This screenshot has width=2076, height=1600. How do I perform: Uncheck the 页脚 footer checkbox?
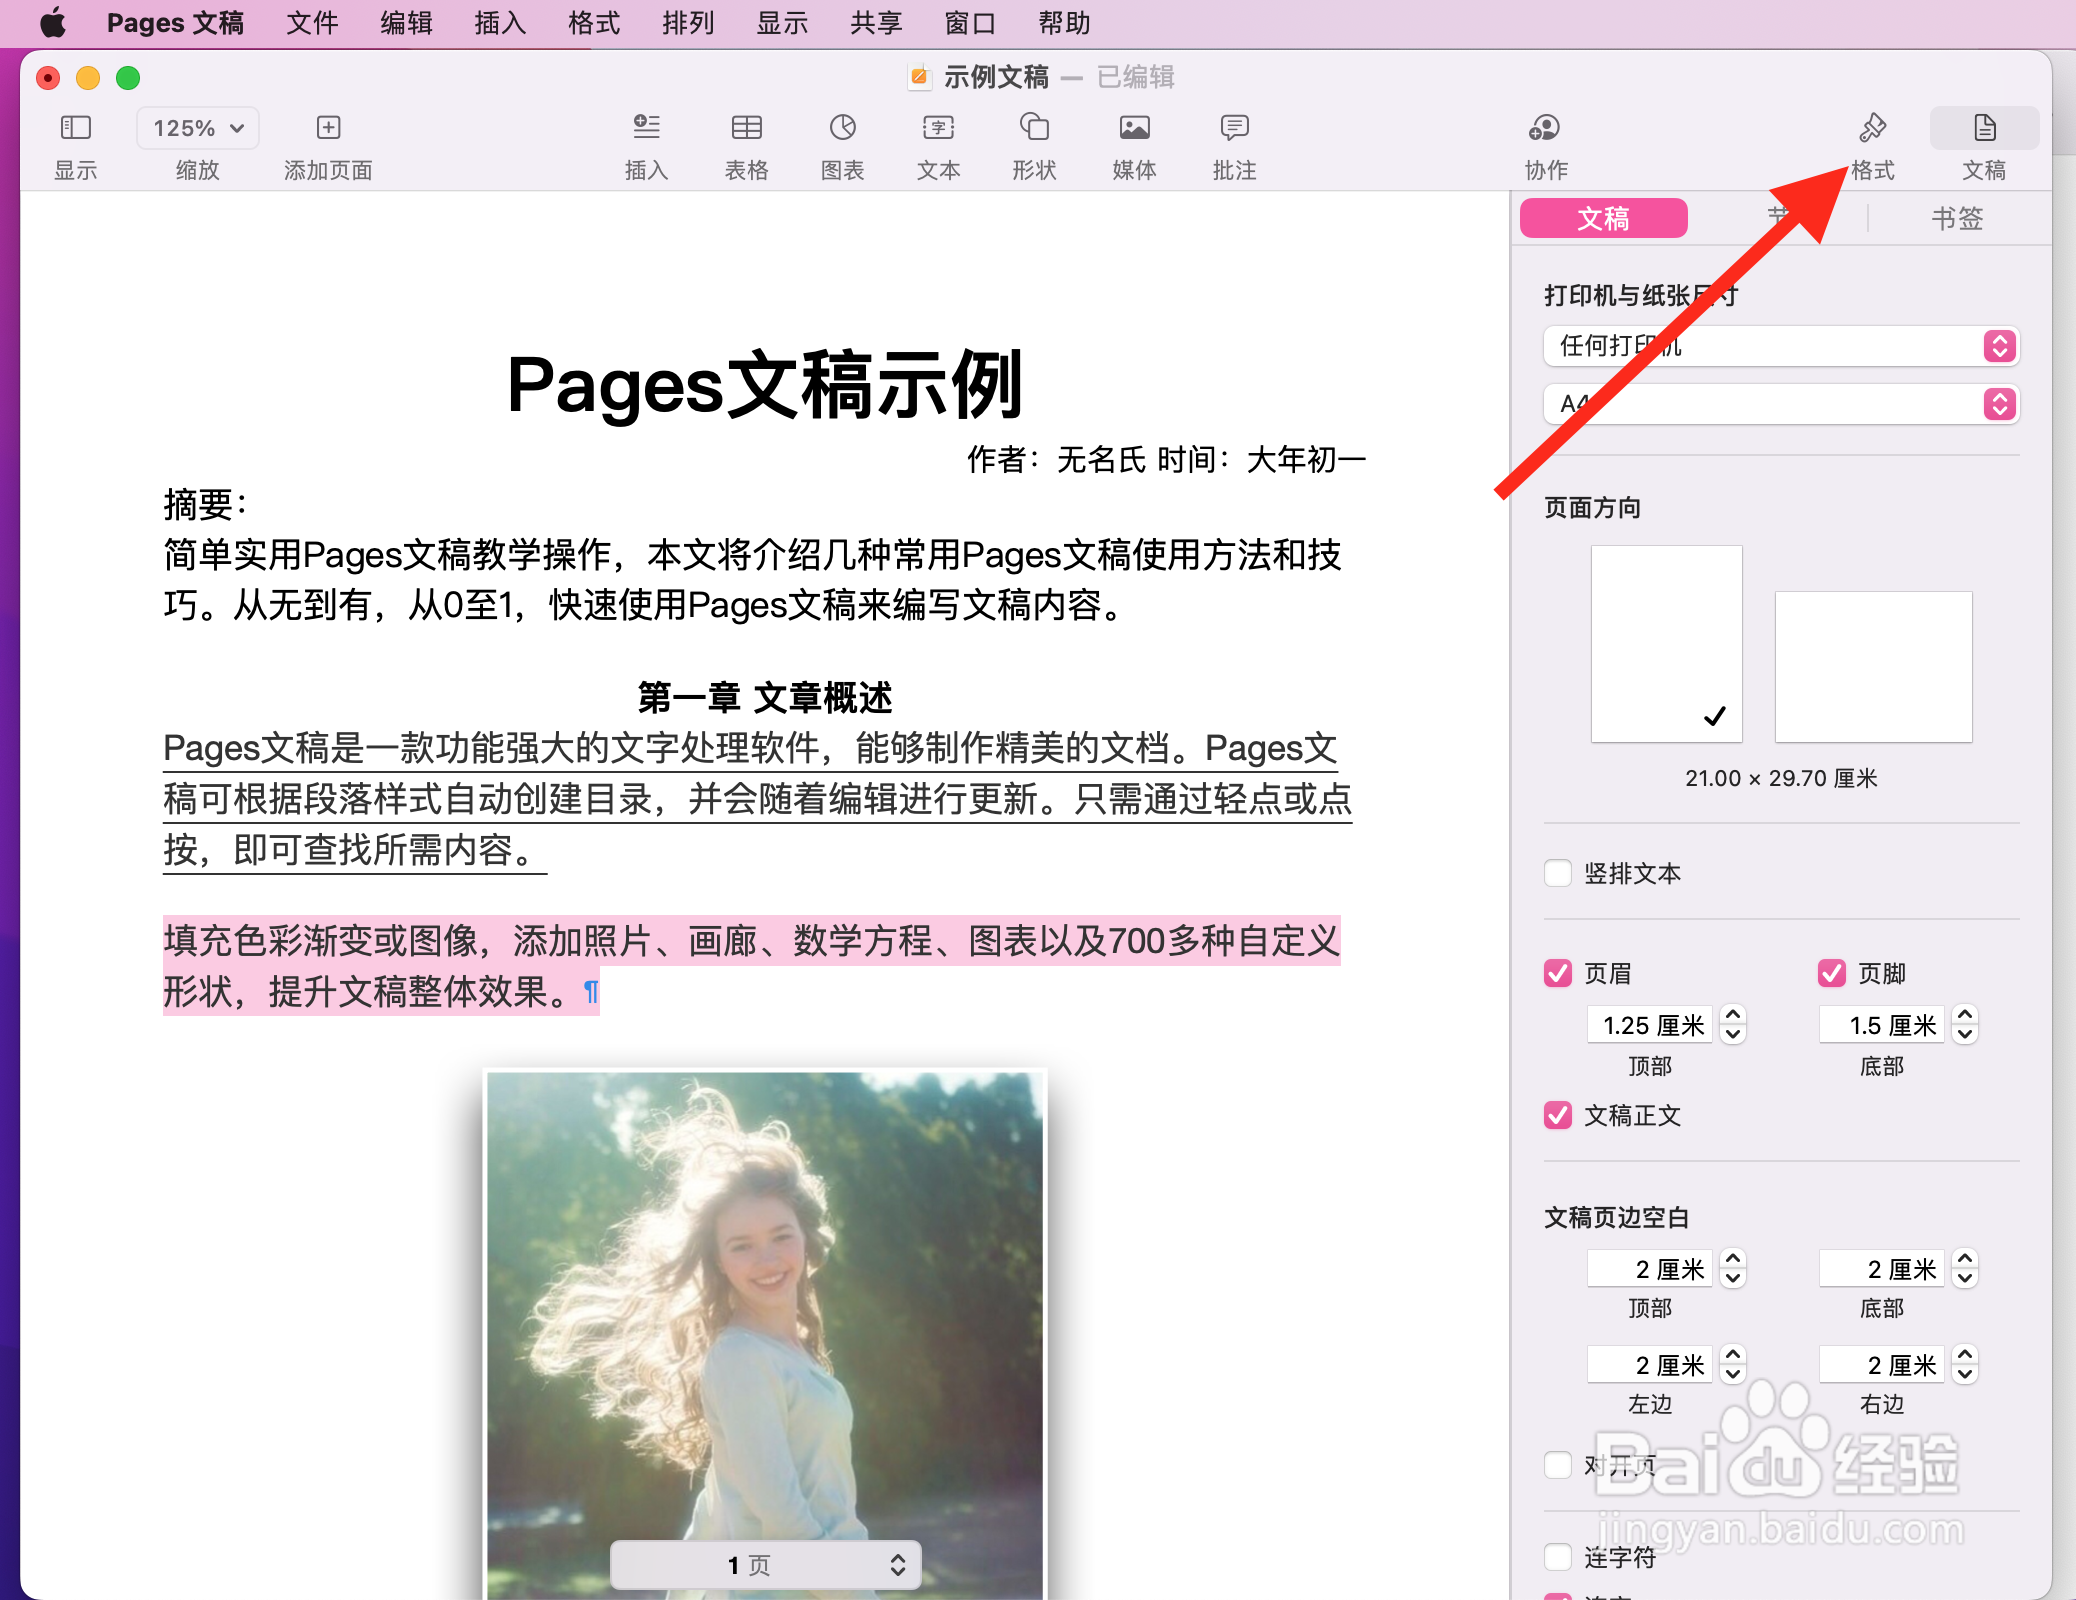click(1832, 973)
